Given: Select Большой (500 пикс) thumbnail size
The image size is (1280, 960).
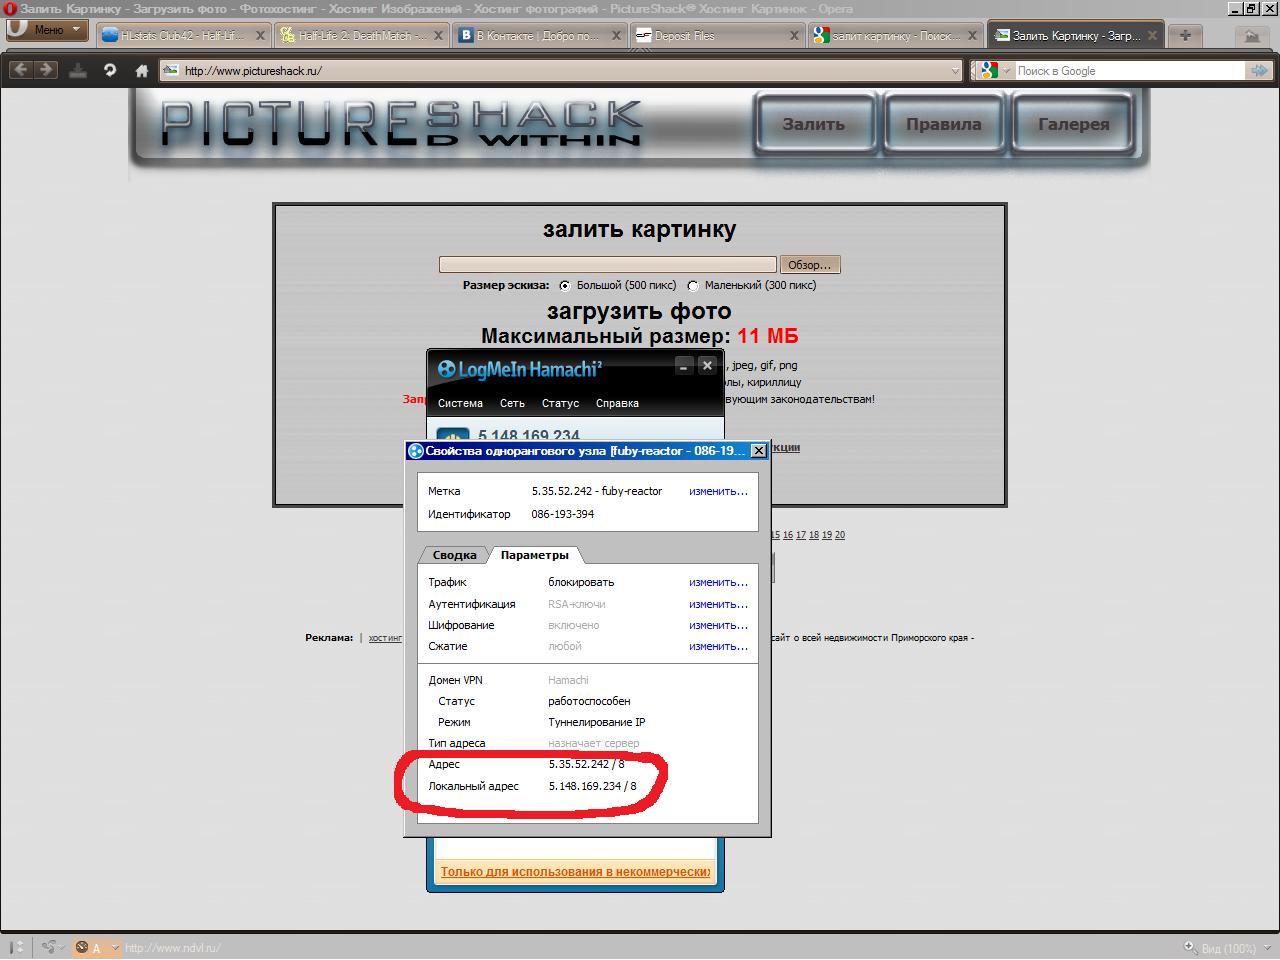Looking at the screenshot, I should coord(564,285).
